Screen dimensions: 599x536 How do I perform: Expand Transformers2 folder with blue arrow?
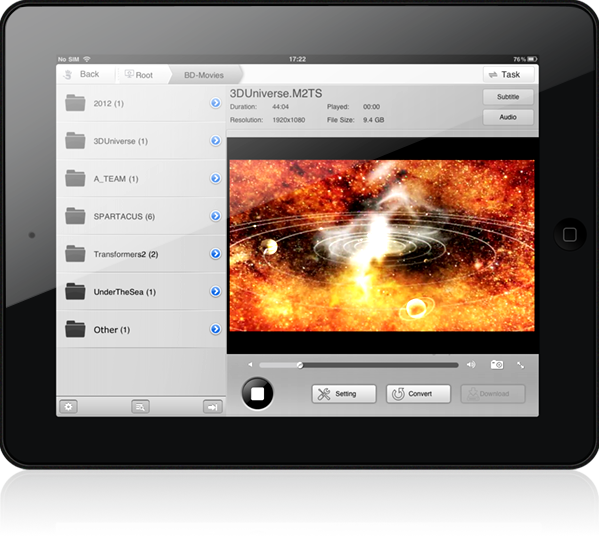coord(215,254)
